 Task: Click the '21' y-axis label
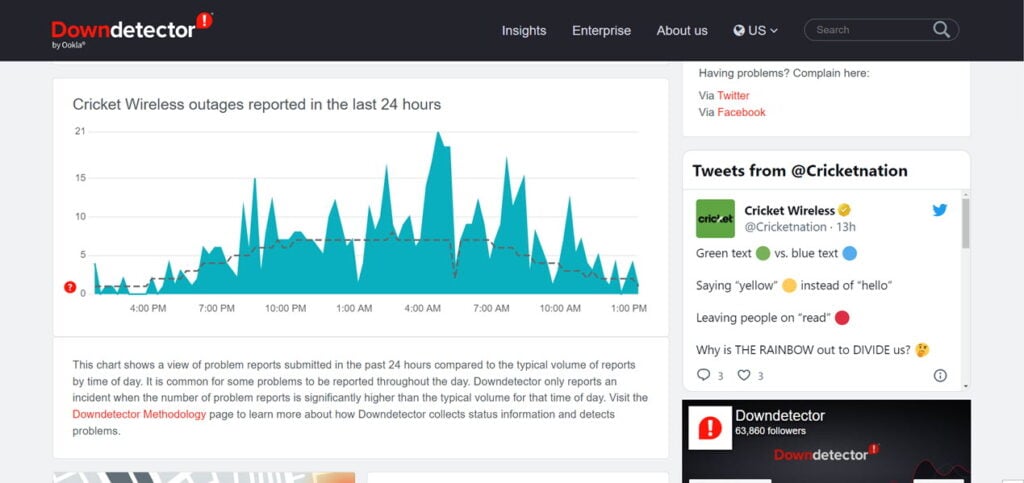tap(80, 131)
